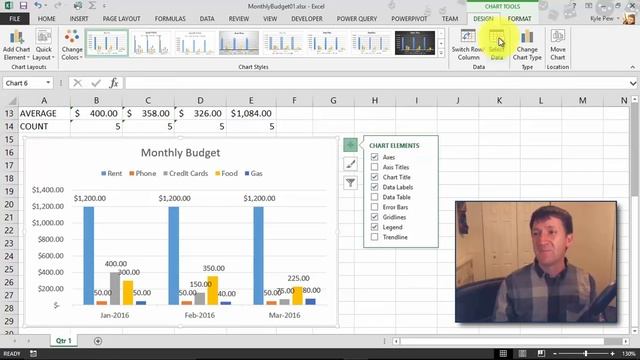Screen dimensions: 640x360
Task: Click the Insert Function fx icon
Action: 114,83
